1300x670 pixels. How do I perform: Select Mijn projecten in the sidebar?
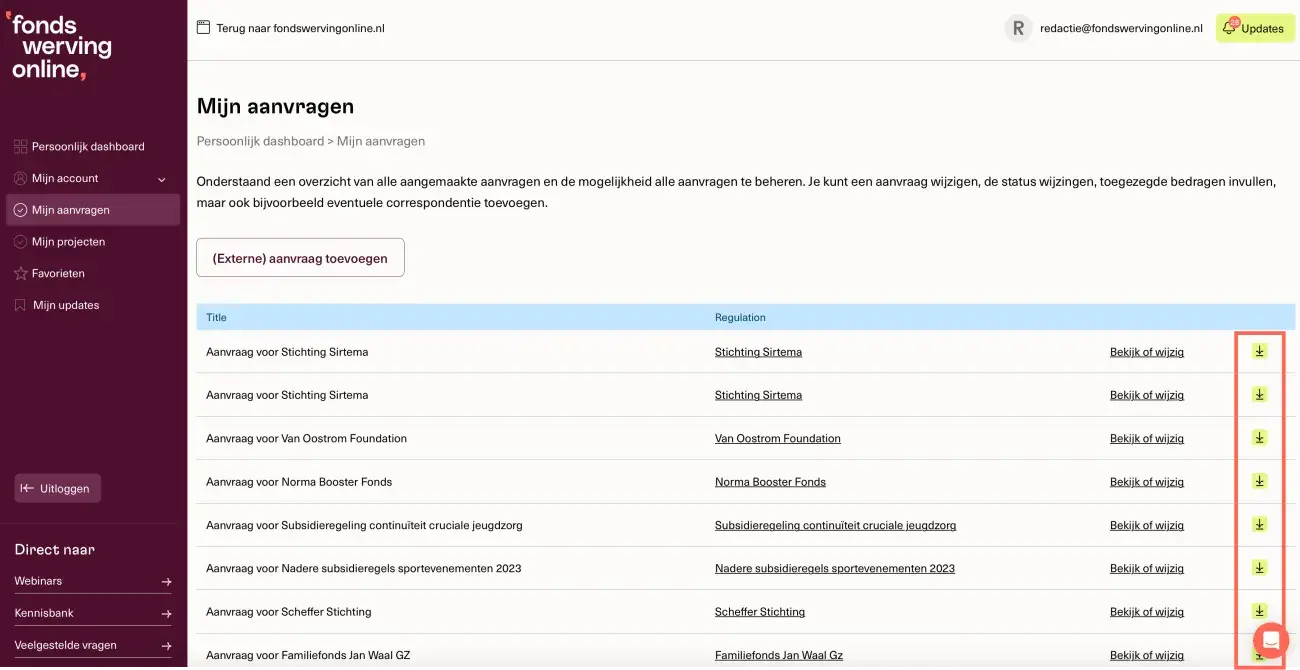pyautogui.click(x=20, y=241)
